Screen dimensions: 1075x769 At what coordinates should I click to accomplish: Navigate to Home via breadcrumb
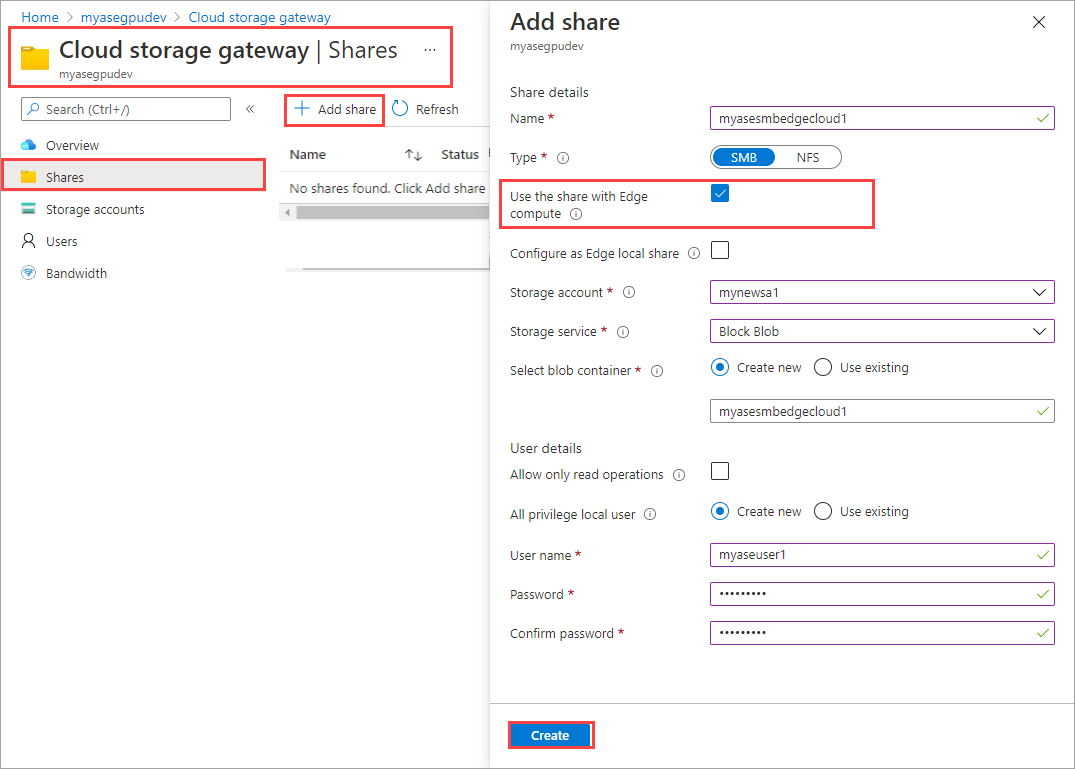[39, 16]
